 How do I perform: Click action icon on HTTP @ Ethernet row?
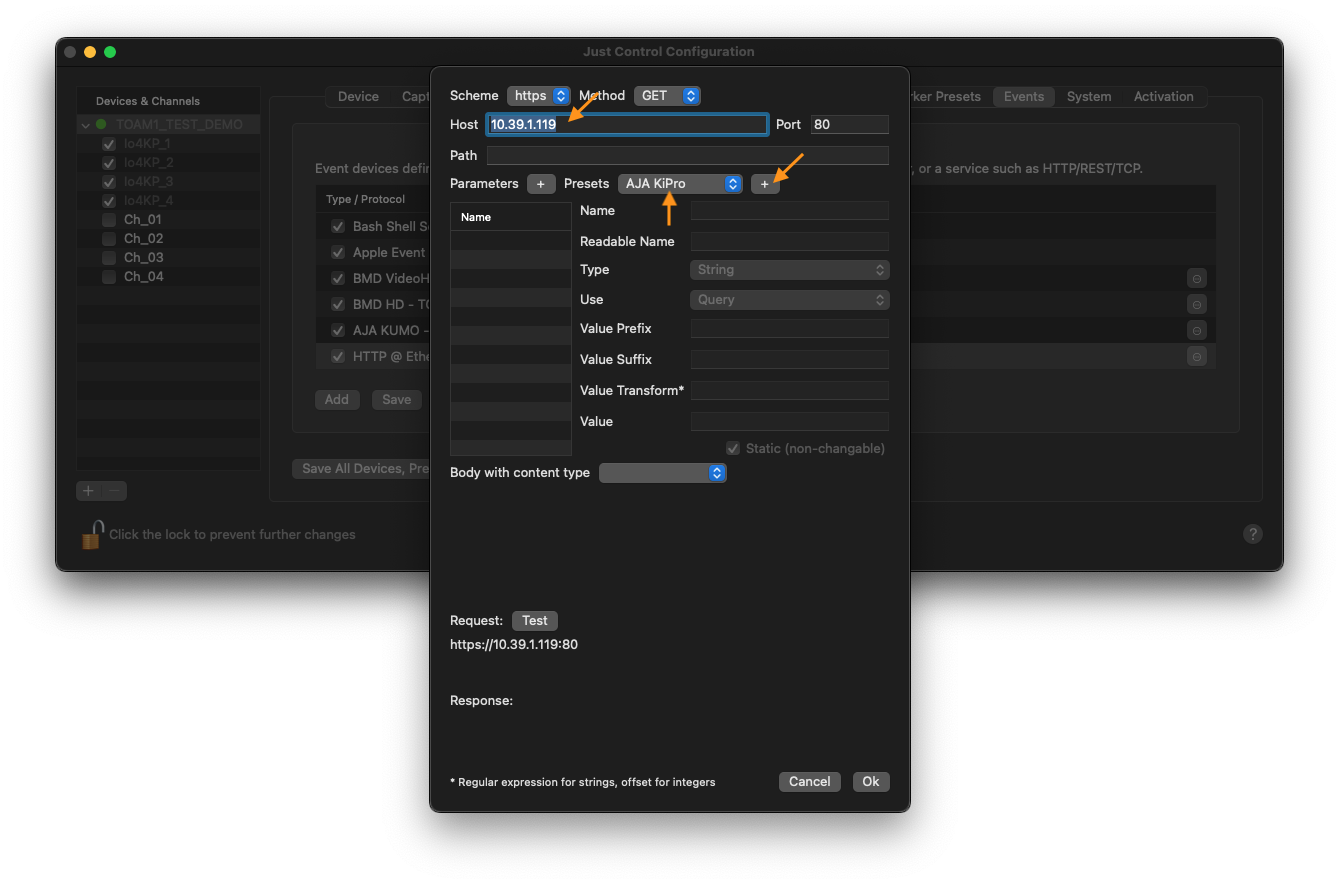click(x=1197, y=356)
